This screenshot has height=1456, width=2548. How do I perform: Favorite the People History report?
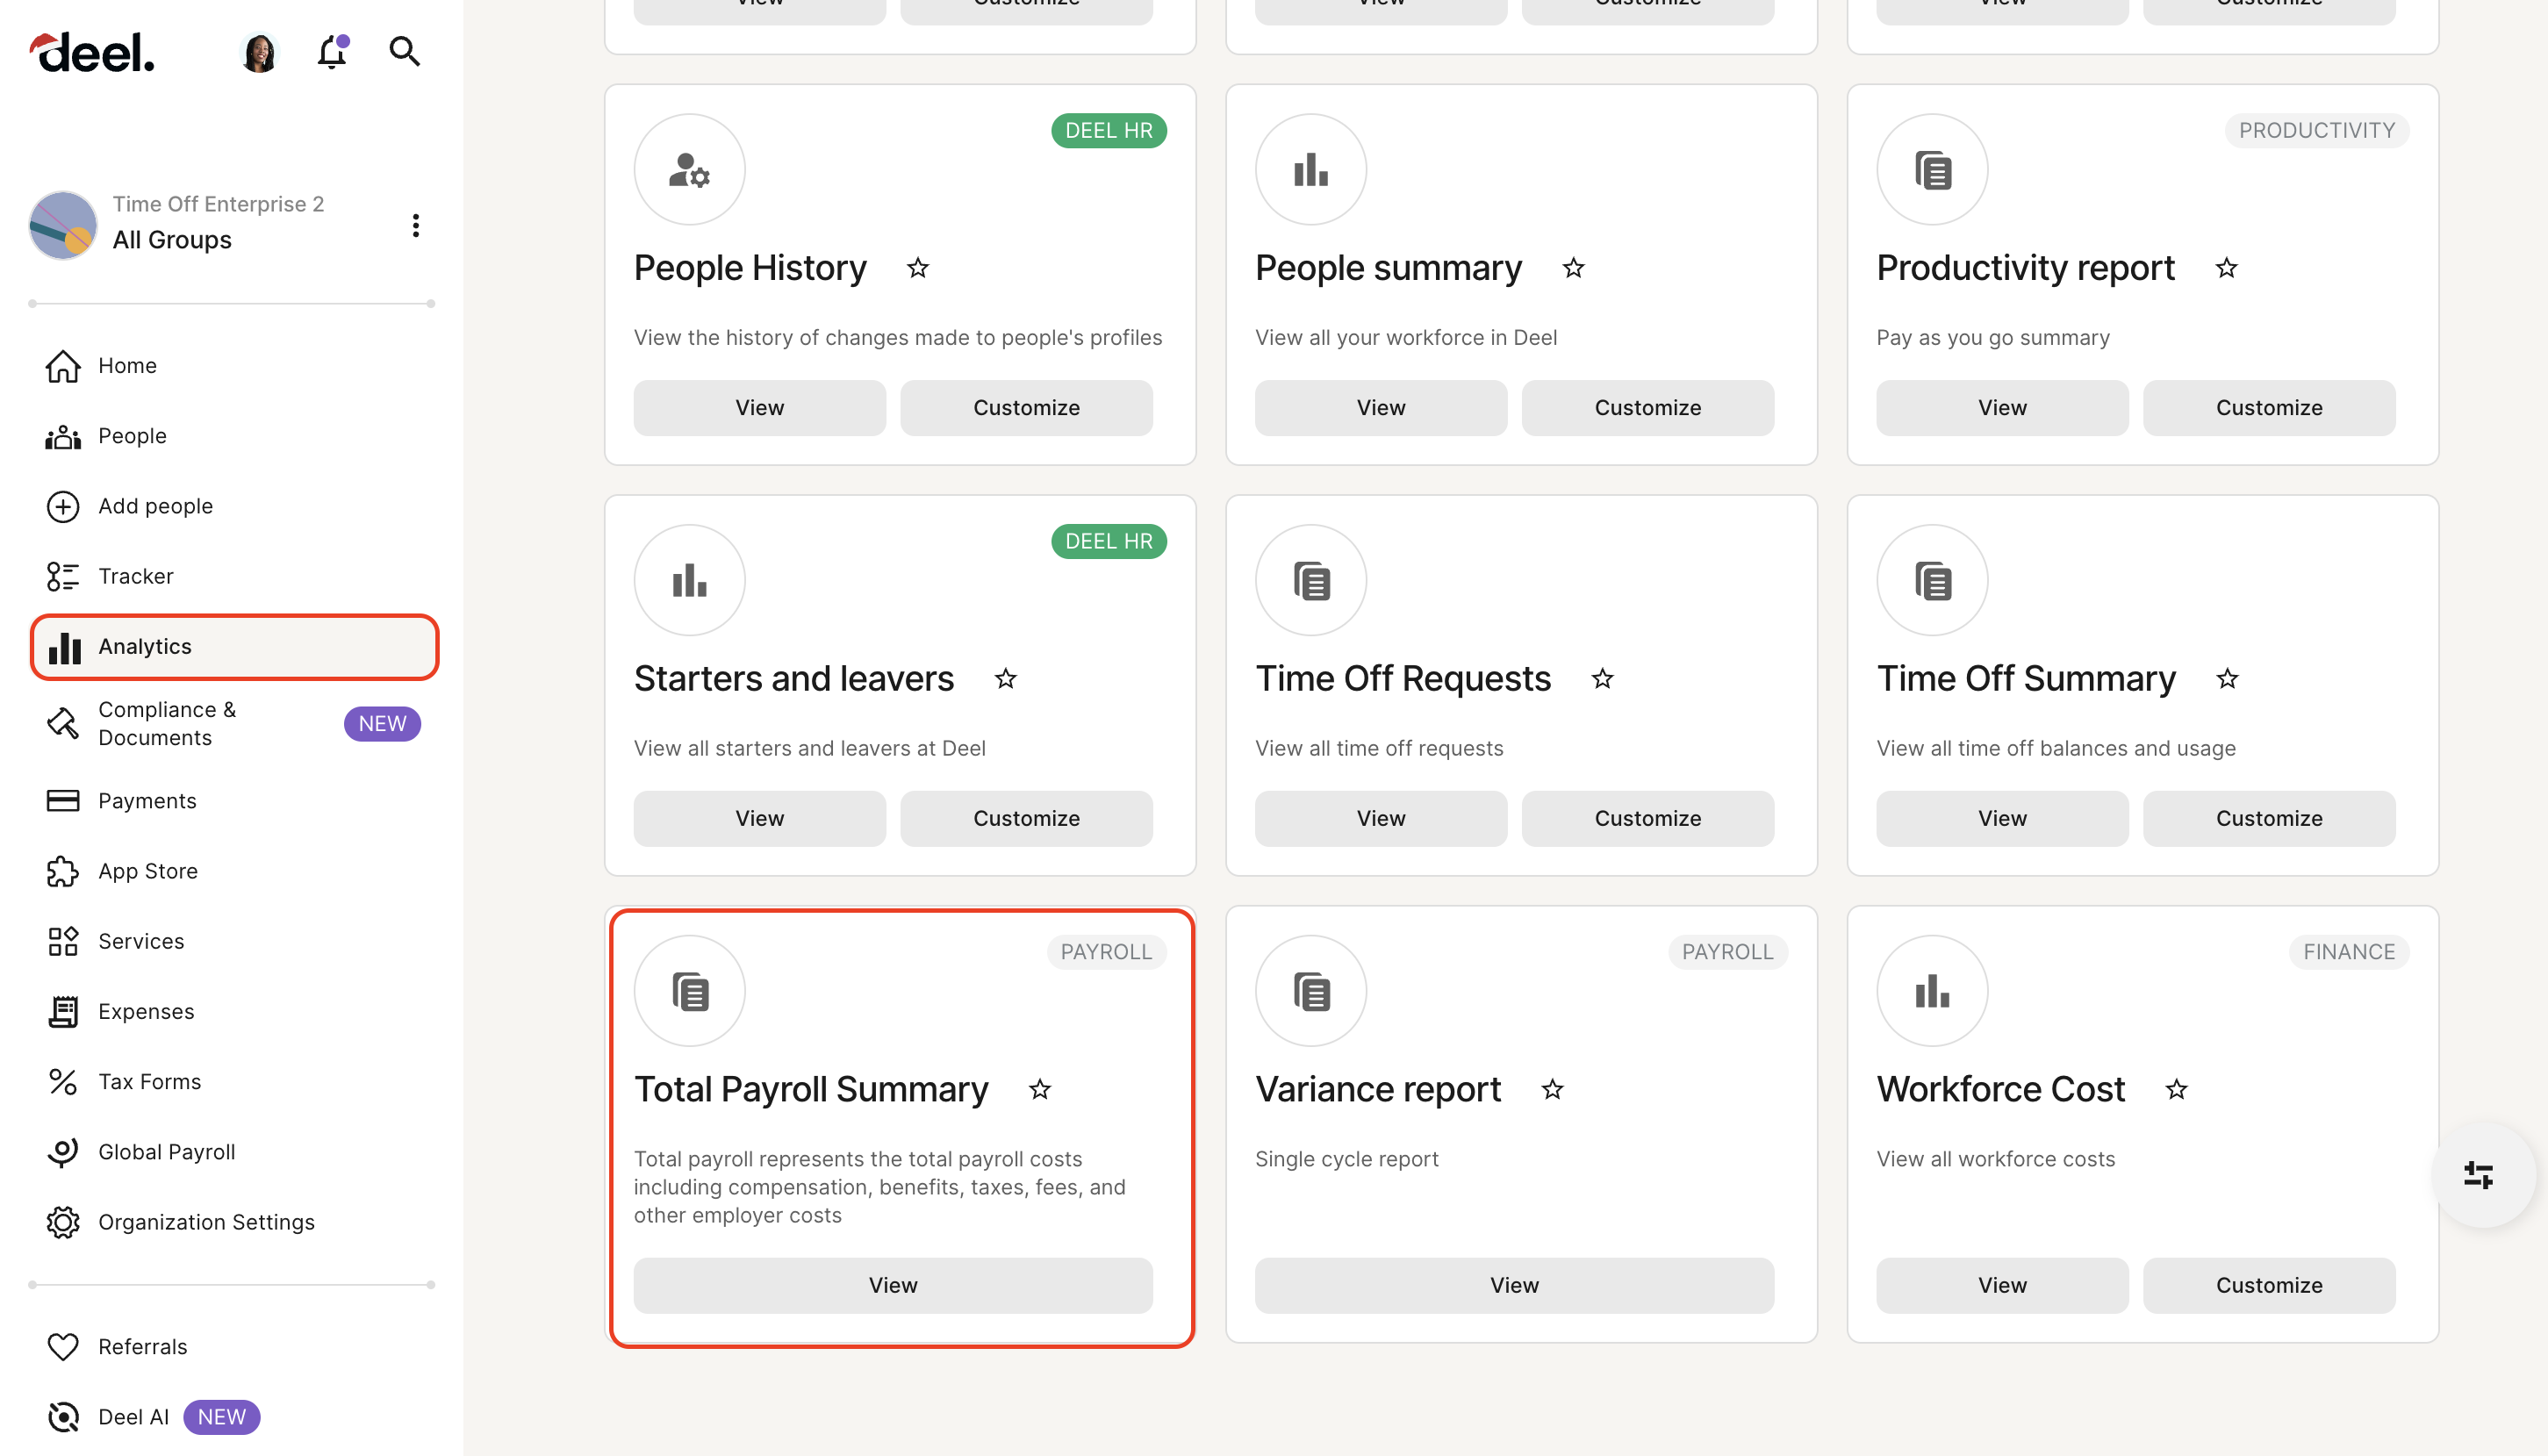pyautogui.click(x=917, y=268)
